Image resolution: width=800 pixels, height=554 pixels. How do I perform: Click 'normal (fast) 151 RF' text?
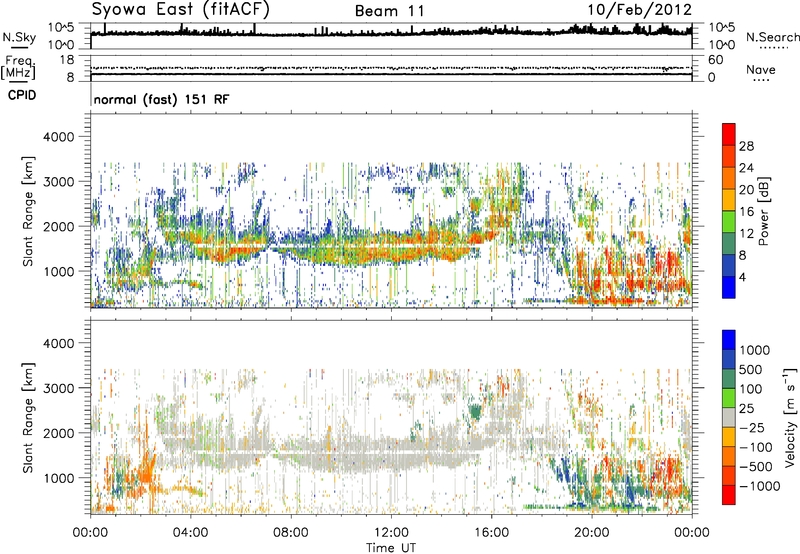162,99
